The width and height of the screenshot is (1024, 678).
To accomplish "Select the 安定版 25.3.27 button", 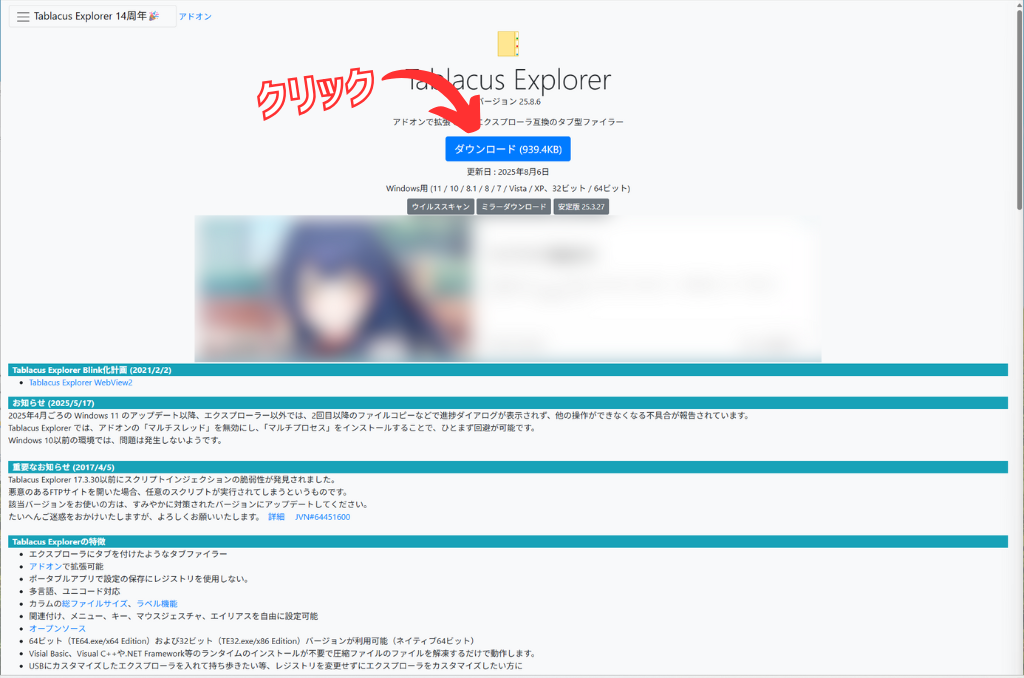I will [582, 207].
